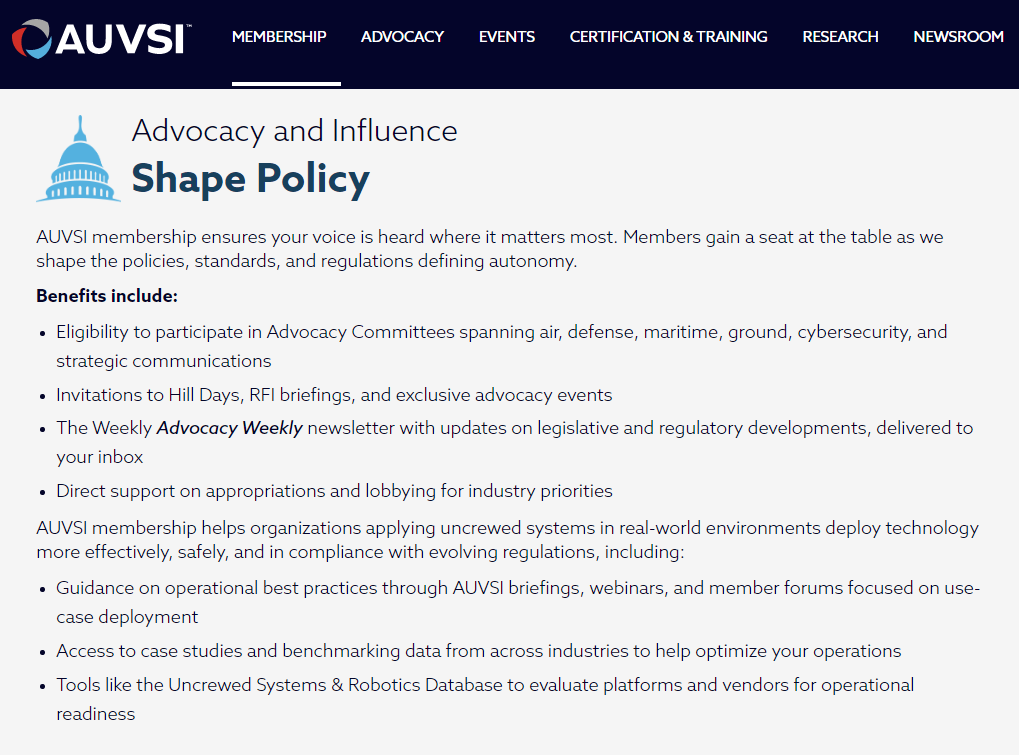Click paragraph starting 'AUVSI membership ensures your voice'
Screen dimensions: 1019x755
(x=490, y=249)
